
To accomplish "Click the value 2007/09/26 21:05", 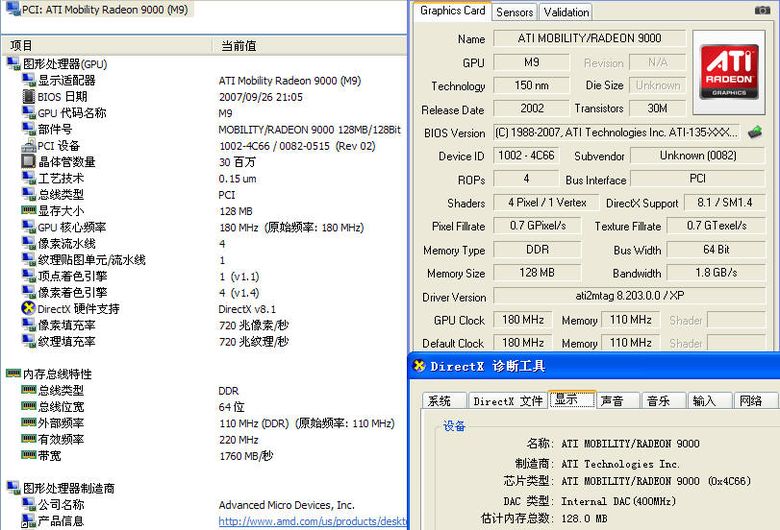I will 261,97.
